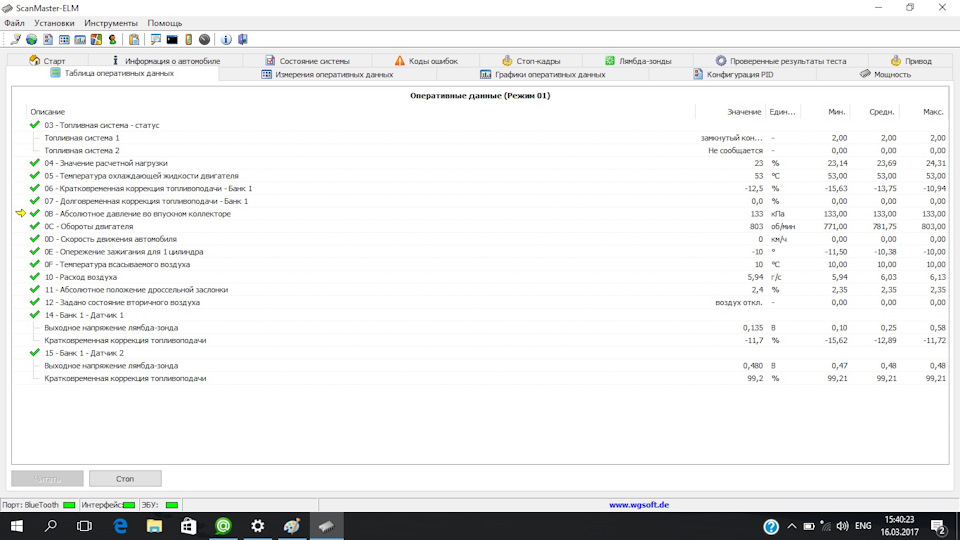The height and width of the screenshot is (540, 960).
Task: Switch to the Старт tab
Action: (x=47, y=61)
